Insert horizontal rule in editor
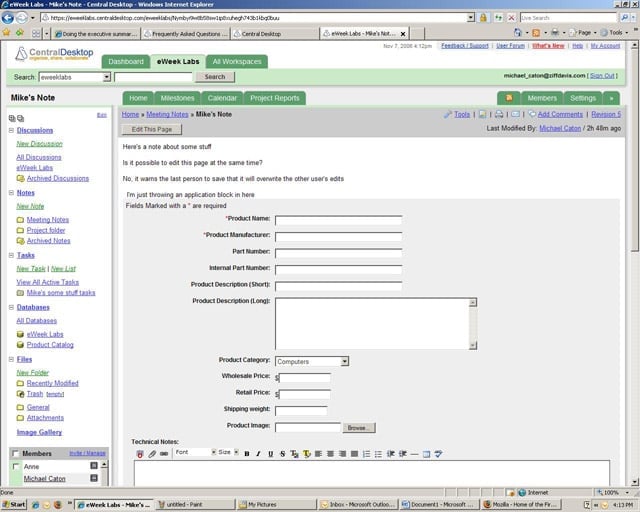The width and height of the screenshot is (640, 512). [x=414, y=454]
